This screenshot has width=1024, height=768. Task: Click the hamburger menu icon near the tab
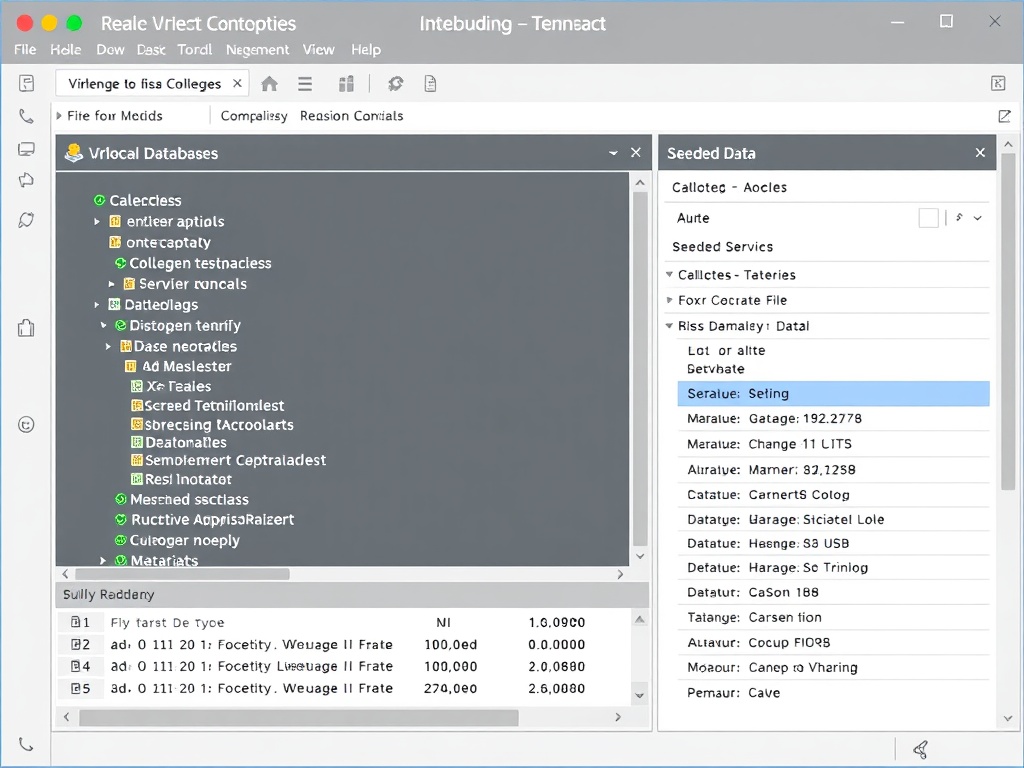pos(305,84)
